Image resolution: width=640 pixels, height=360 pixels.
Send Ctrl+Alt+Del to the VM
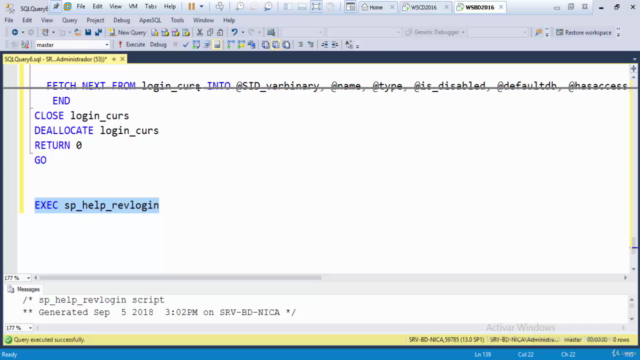click(x=220, y=7)
